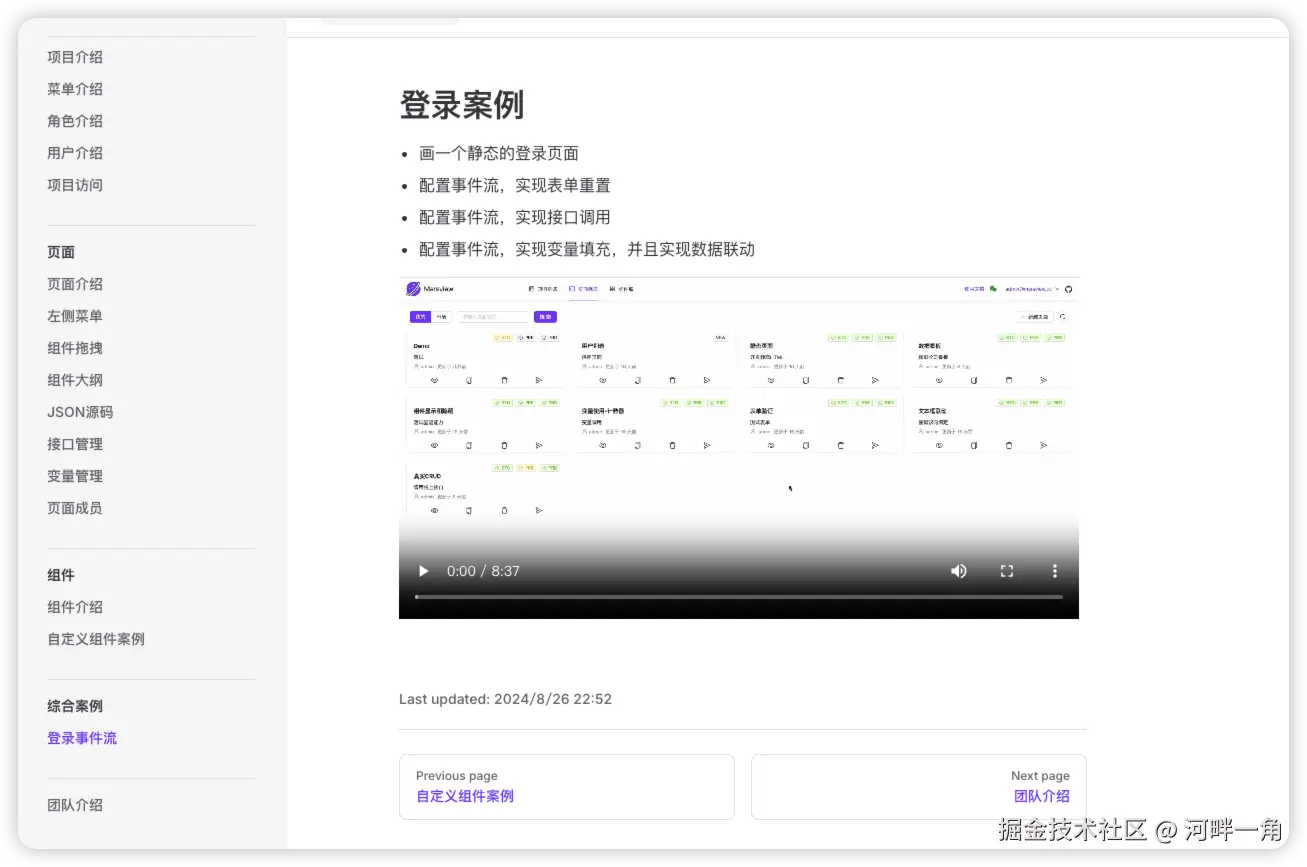Click bullet text 画一个静态的登录页面
This screenshot has height=867, width=1307.
point(499,153)
